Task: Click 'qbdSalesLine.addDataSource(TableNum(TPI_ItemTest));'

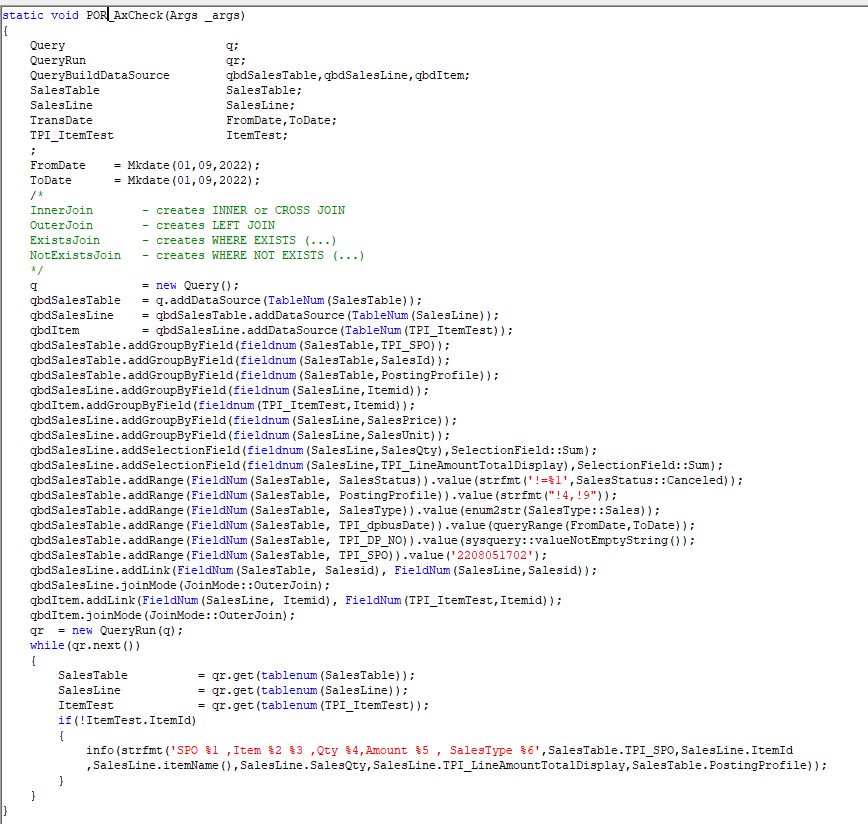Action: point(334,330)
